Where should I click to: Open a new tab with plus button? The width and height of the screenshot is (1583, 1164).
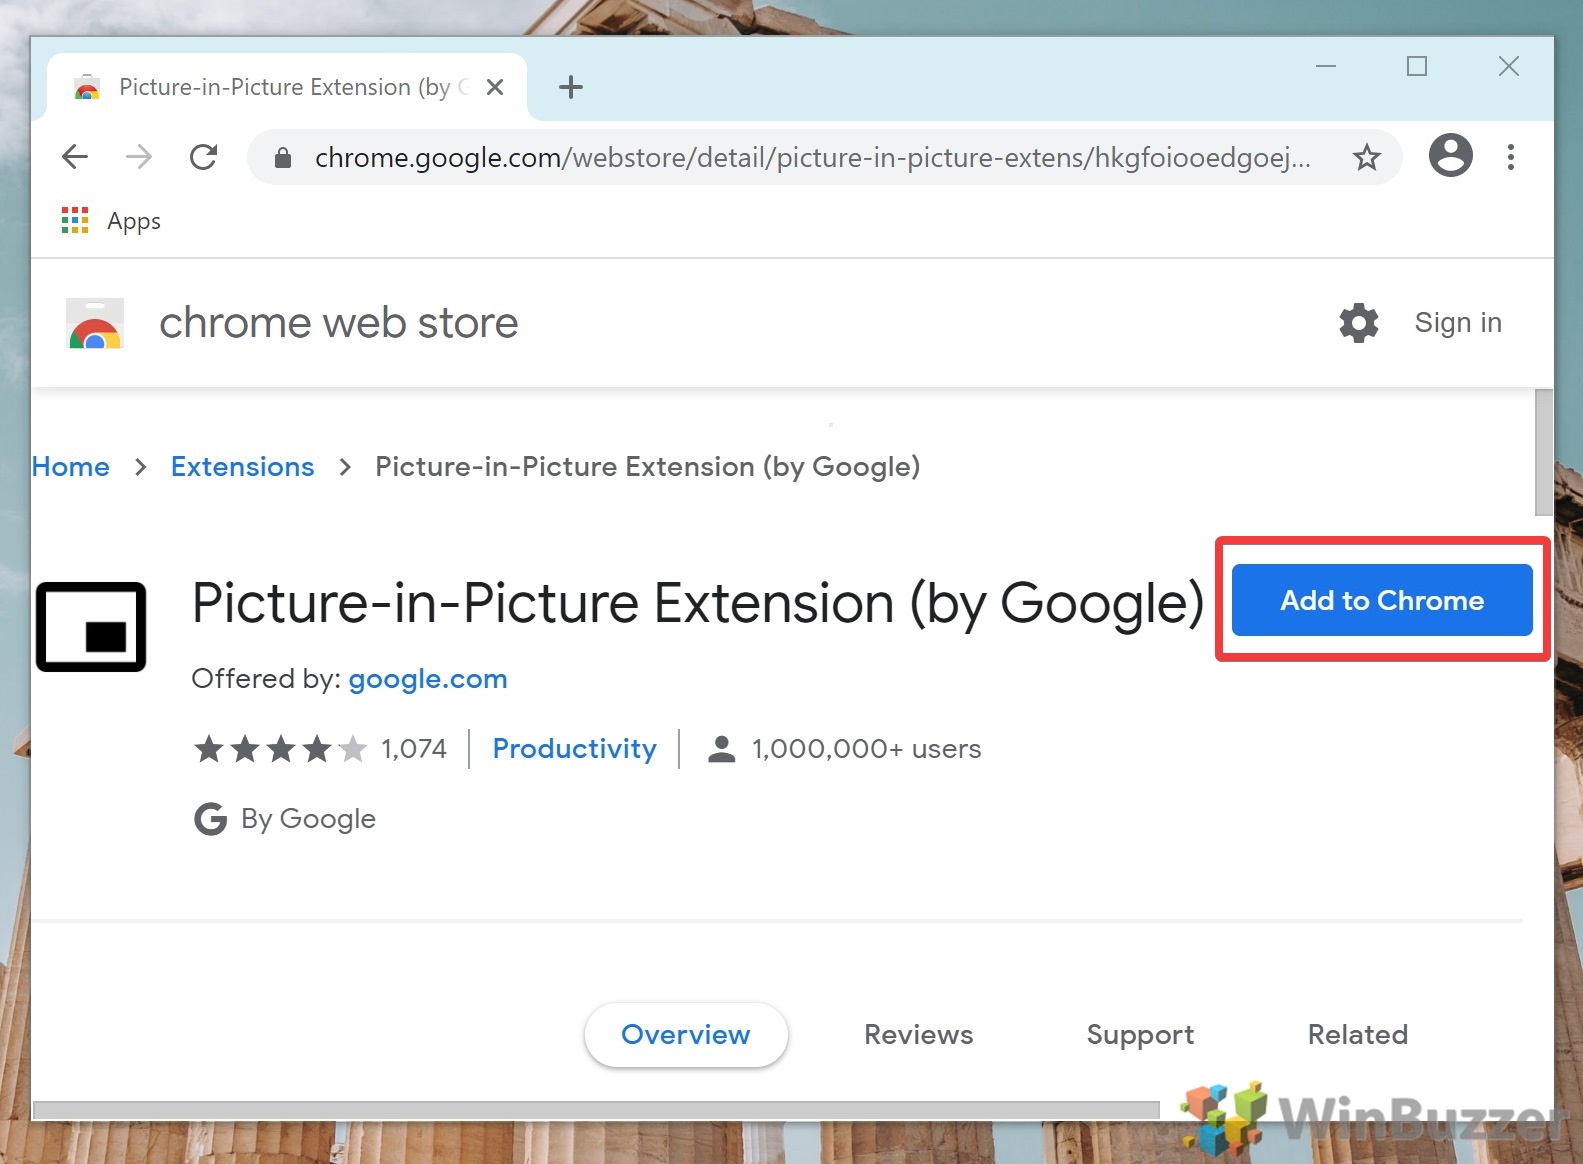[x=571, y=87]
